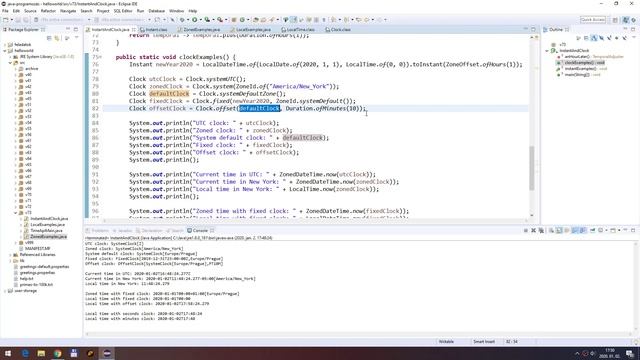Collapse the v73 package node

click(16, 213)
